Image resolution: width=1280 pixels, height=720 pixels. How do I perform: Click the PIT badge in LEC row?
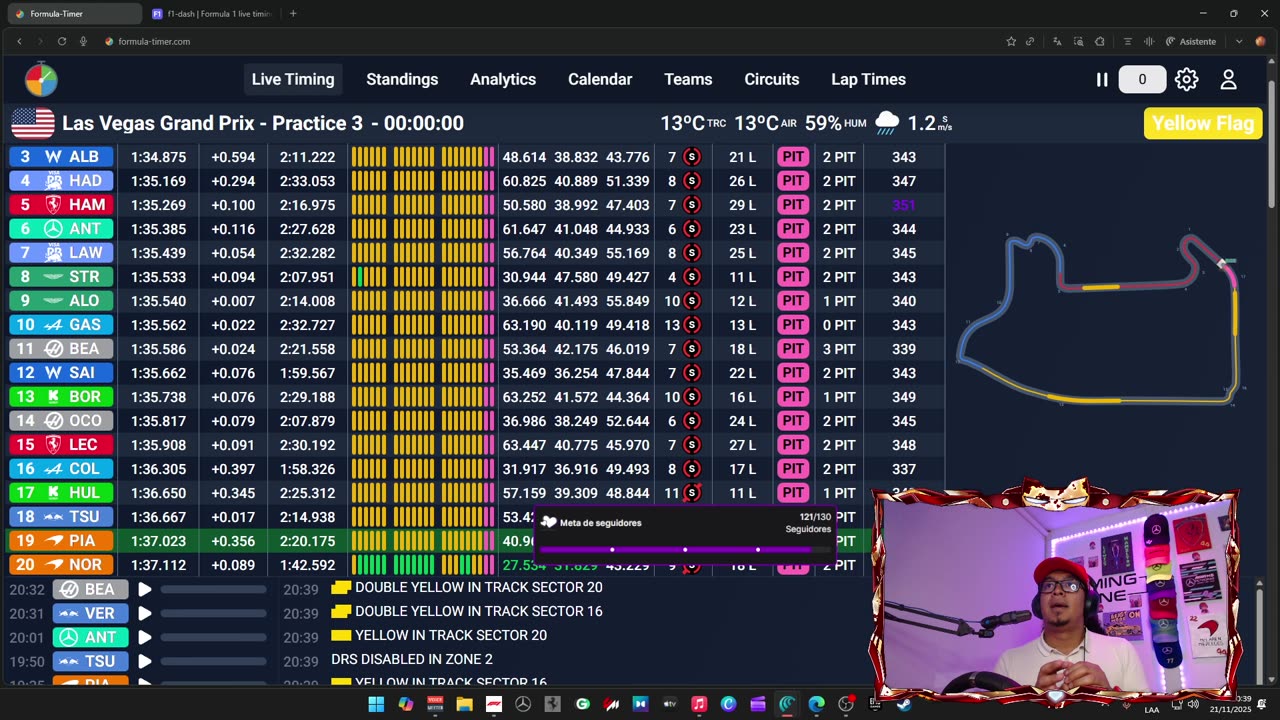click(x=793, y=445)
